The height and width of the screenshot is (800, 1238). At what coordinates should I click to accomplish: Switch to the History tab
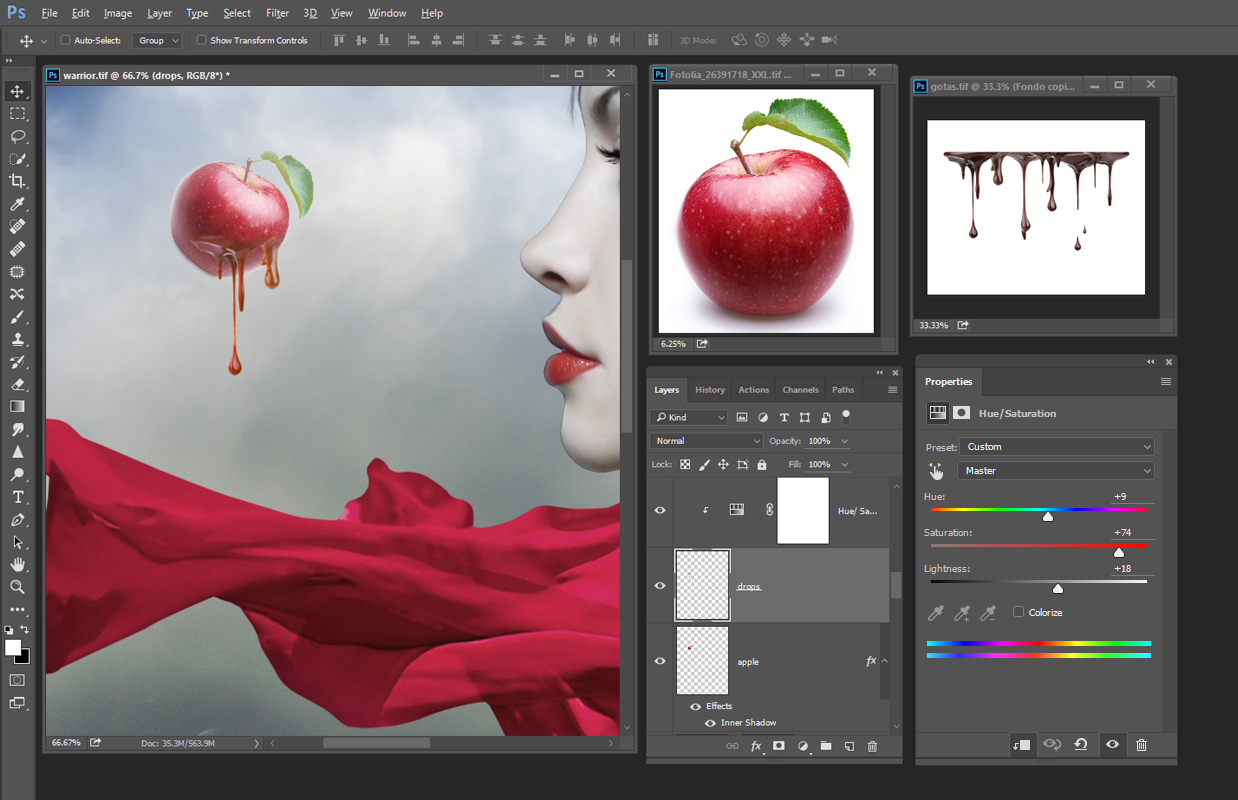click(710, 390)
